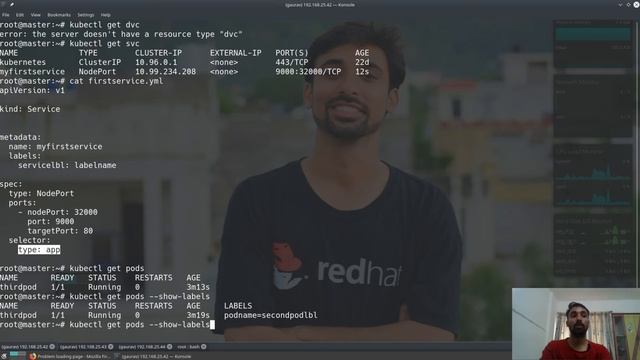Minimize the Konsole window
This screenshot has height=360, width=640.
[x=620, y=4]
